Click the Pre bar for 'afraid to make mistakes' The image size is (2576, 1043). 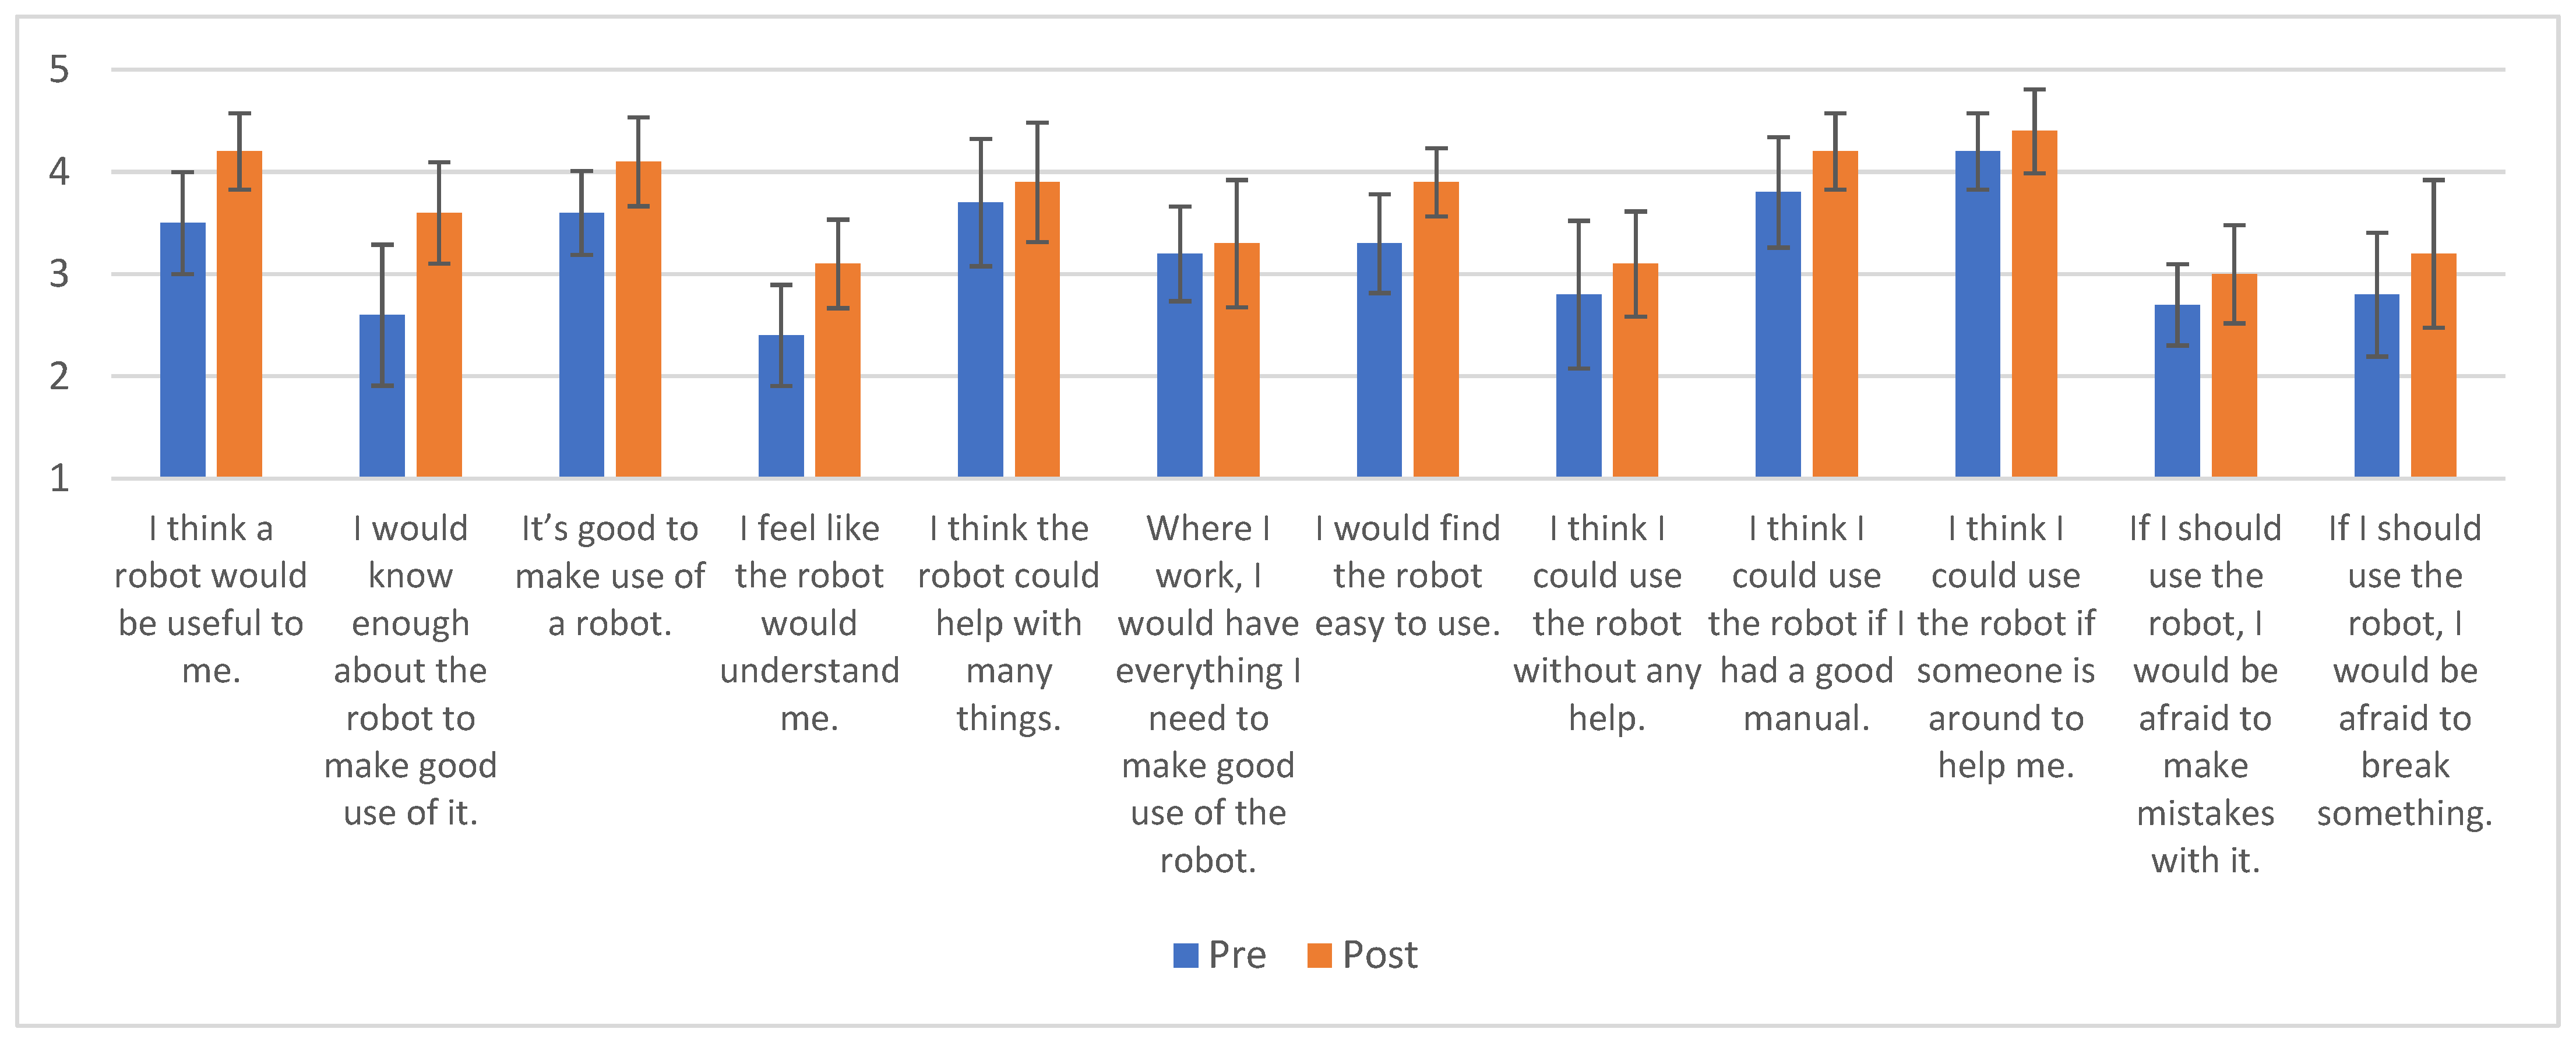2177,391
